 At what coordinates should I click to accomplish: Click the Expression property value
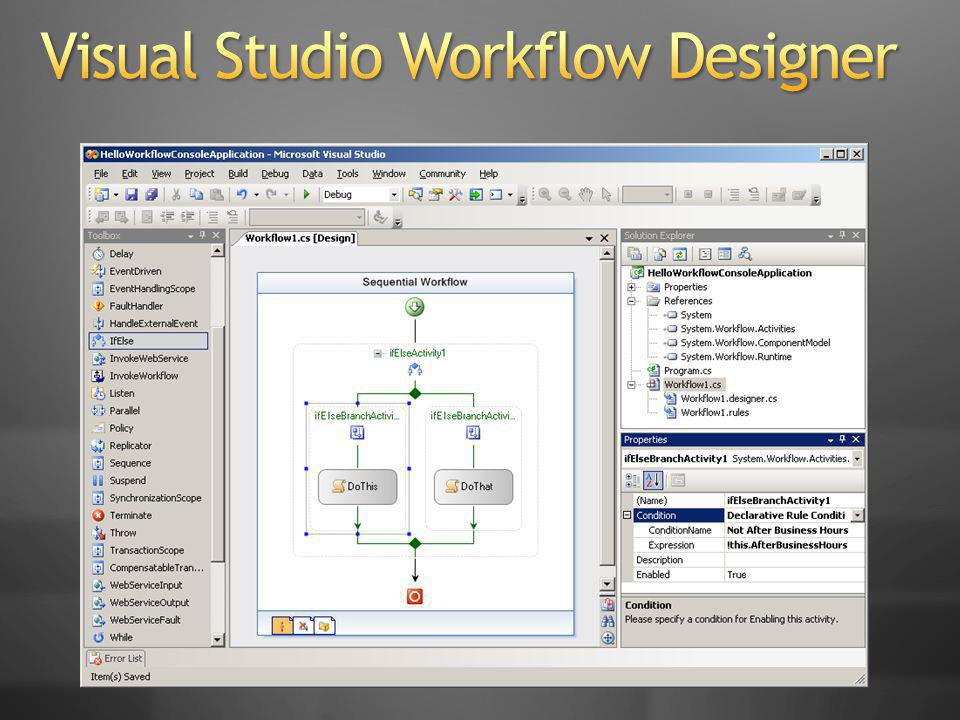(x=794, y=545)
